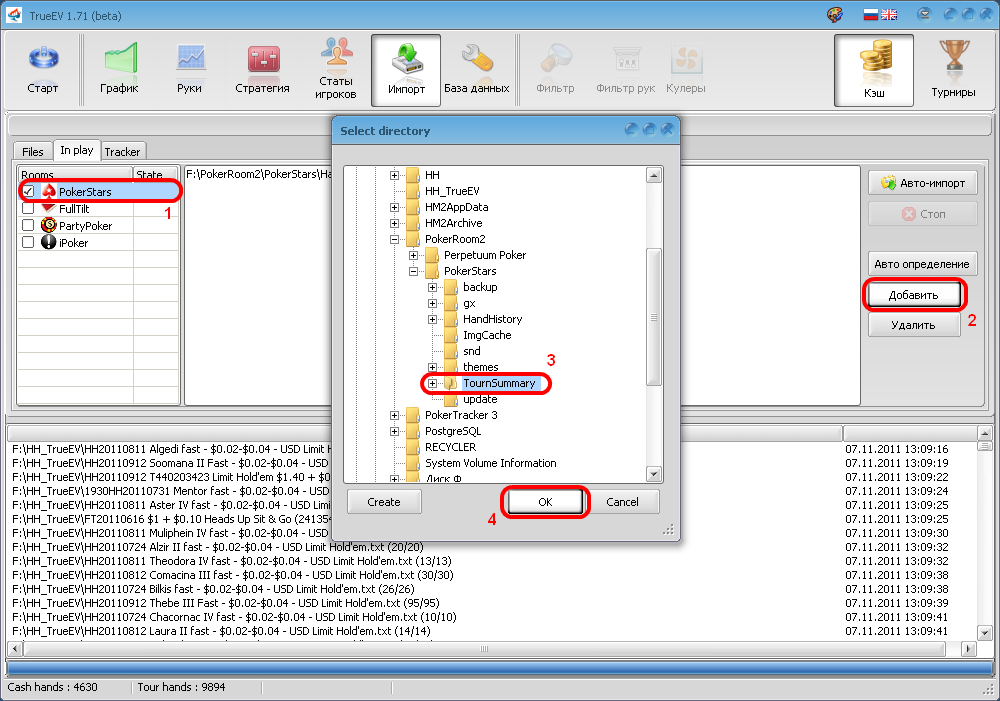
Task: Check the PartyPoker room checkbox
Action: 28,225
